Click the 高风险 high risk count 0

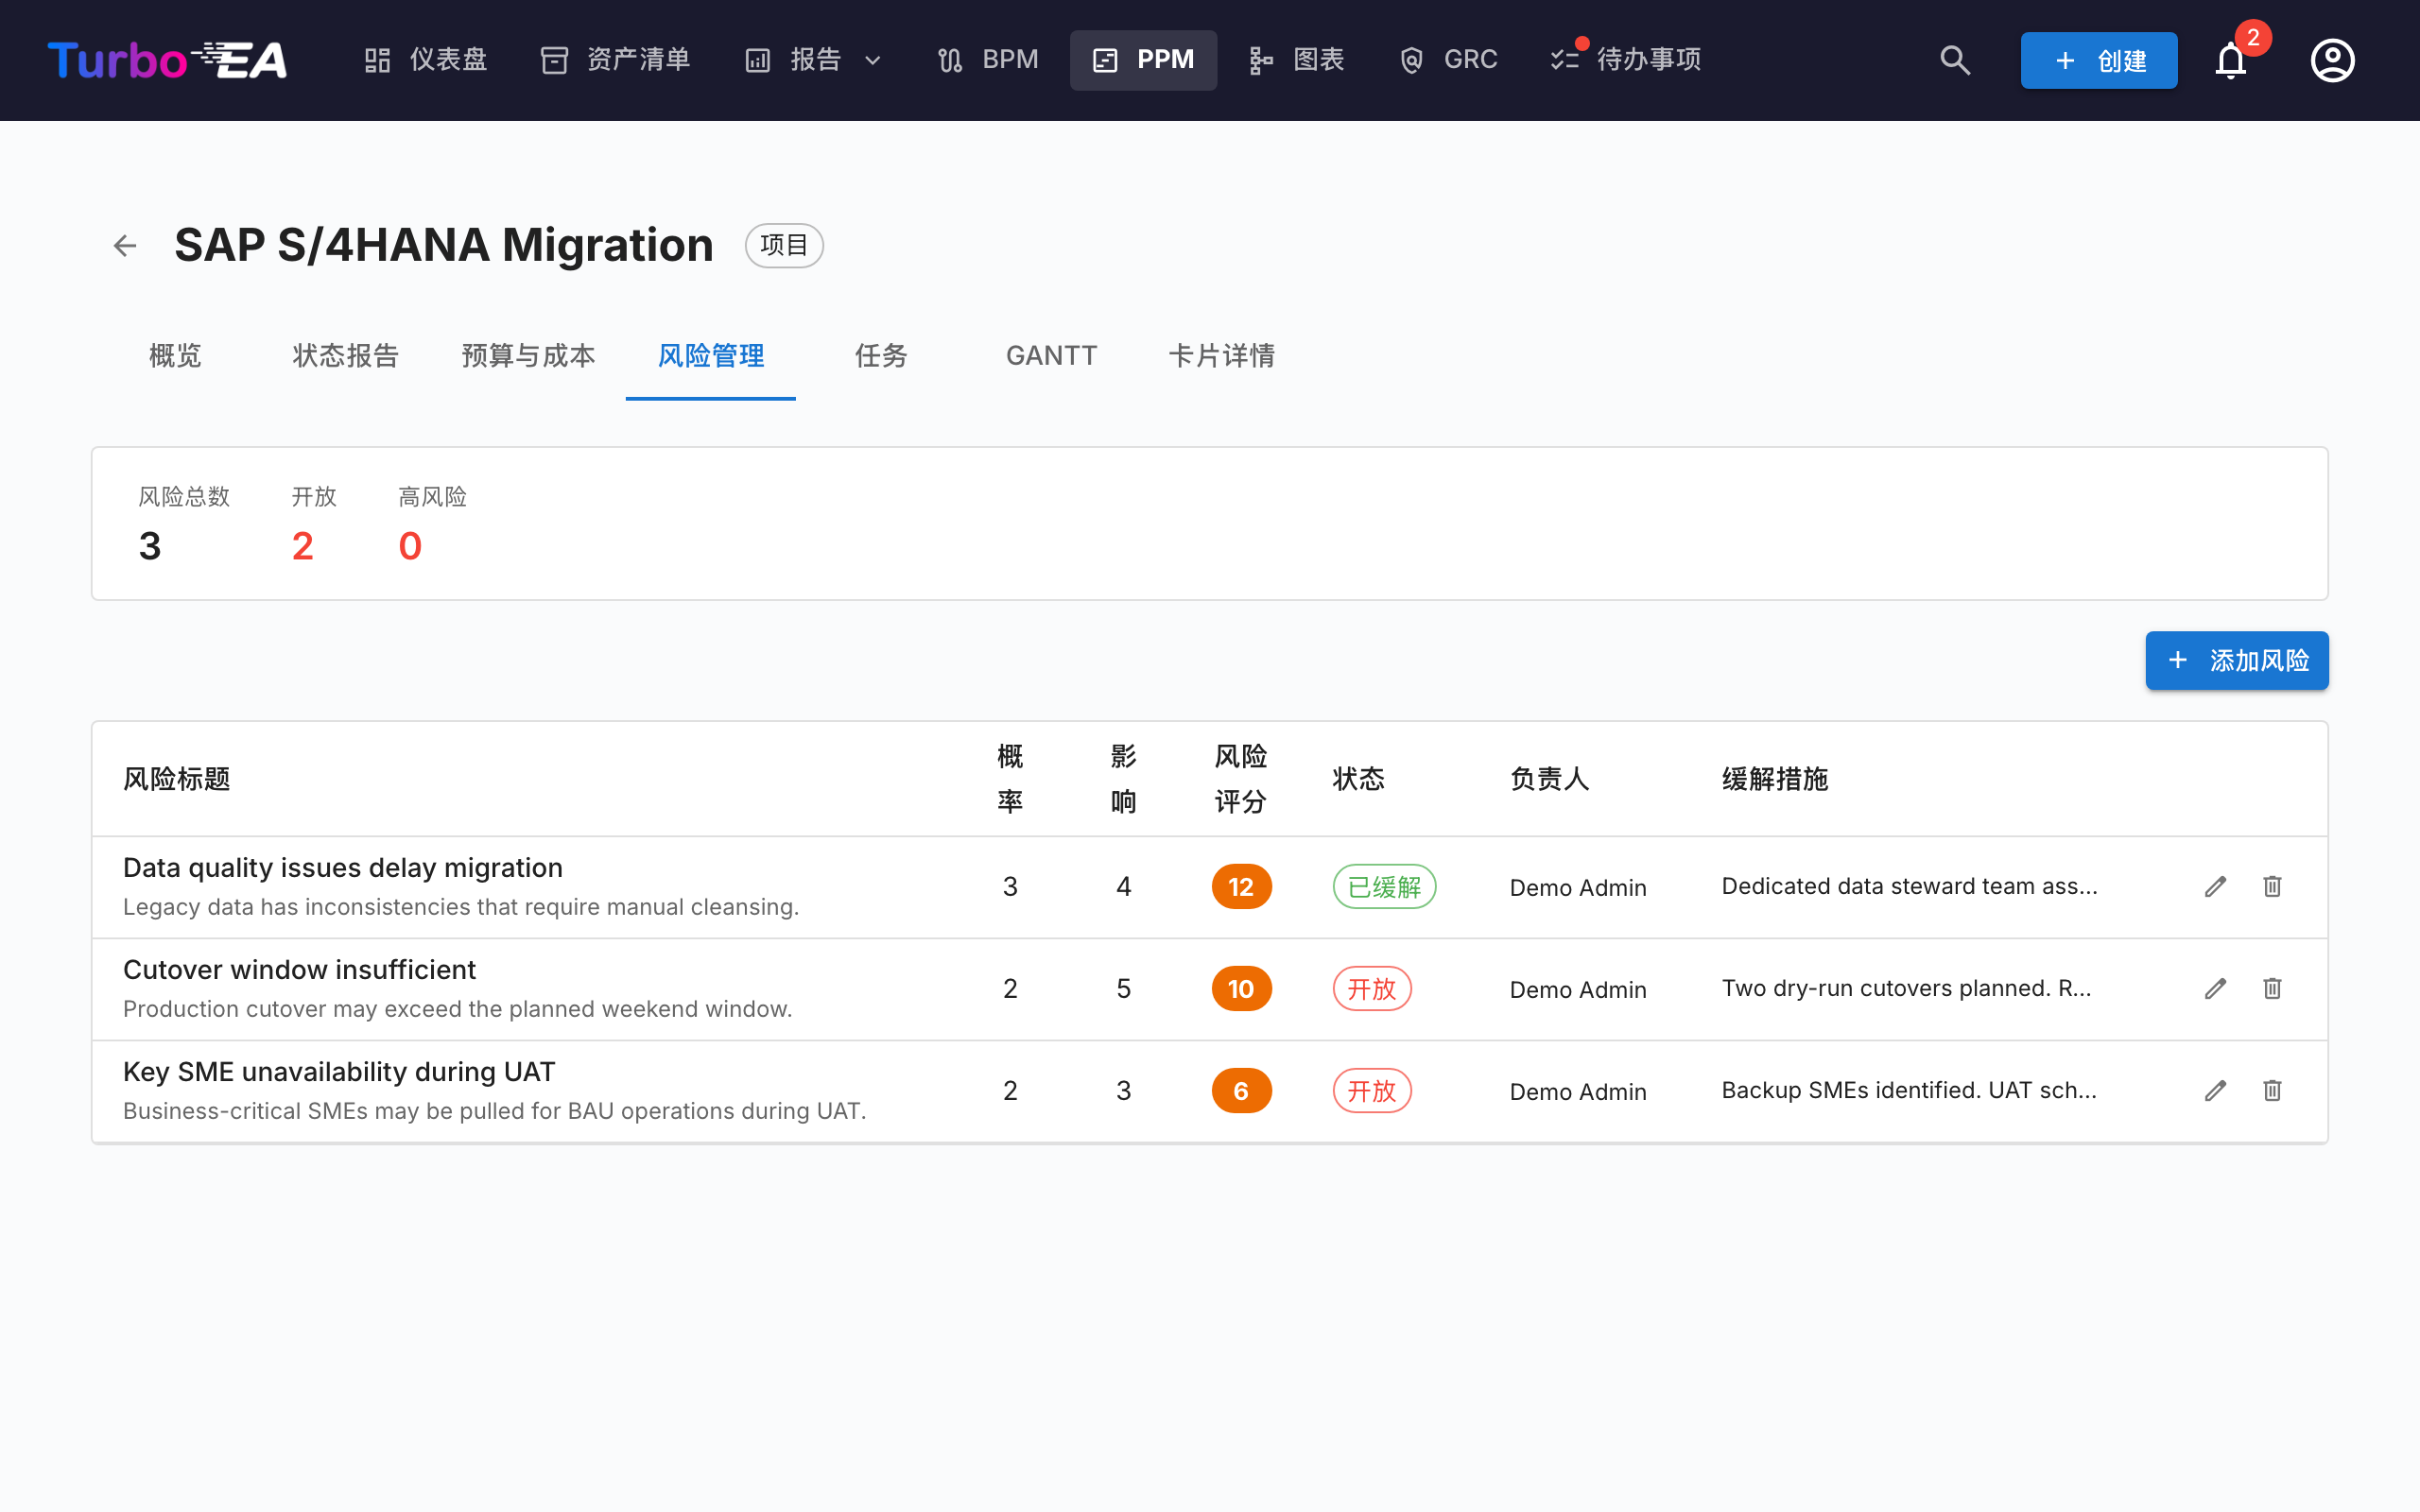tap(410, 546)
